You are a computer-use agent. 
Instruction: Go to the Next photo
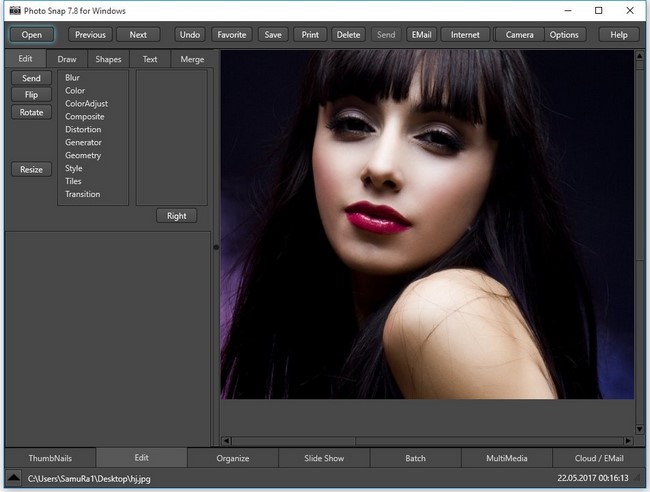coord(138,35)
